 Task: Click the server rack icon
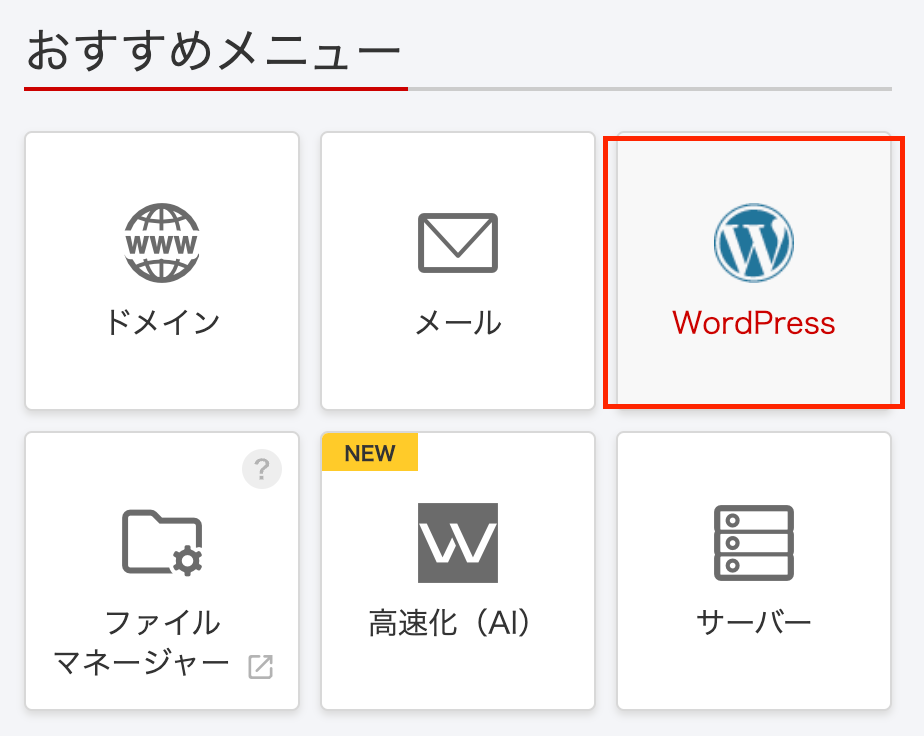coord(754,543)
